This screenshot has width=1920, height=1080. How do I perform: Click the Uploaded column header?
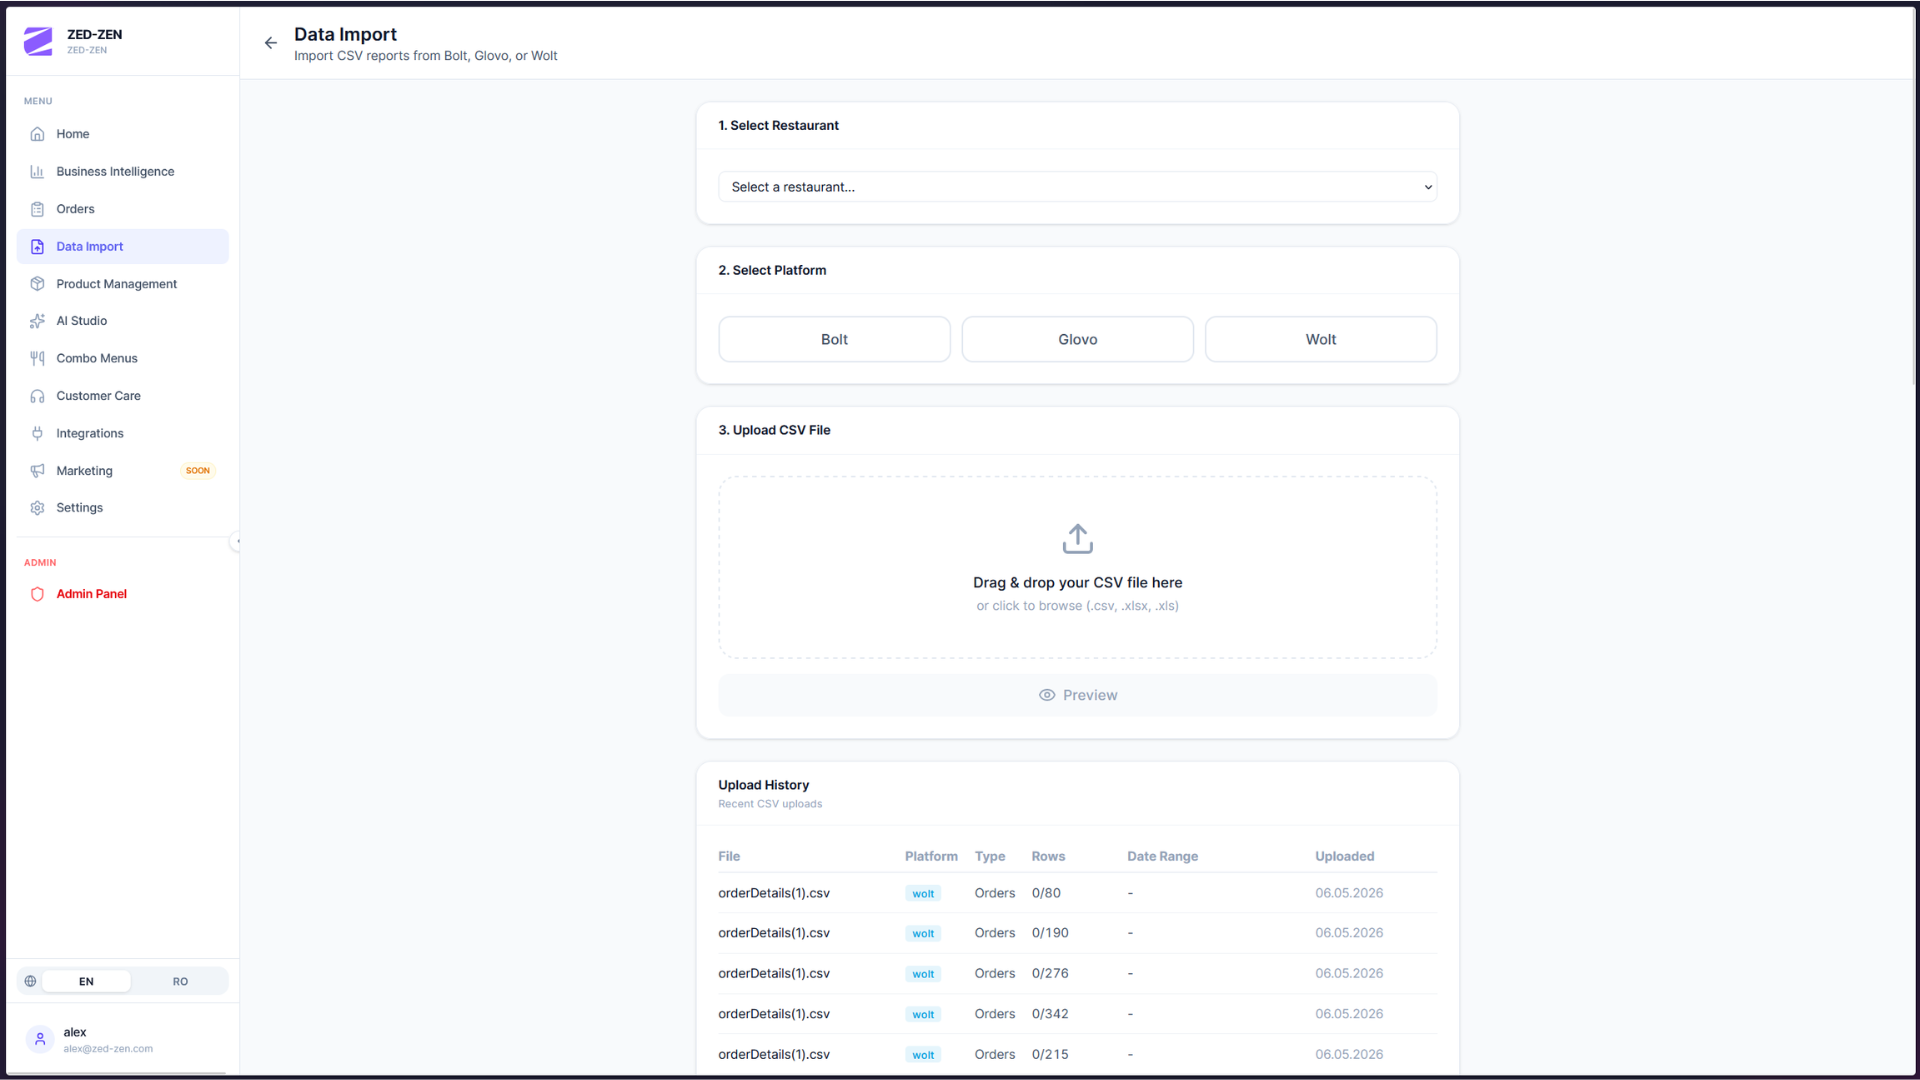[1344, 856]
